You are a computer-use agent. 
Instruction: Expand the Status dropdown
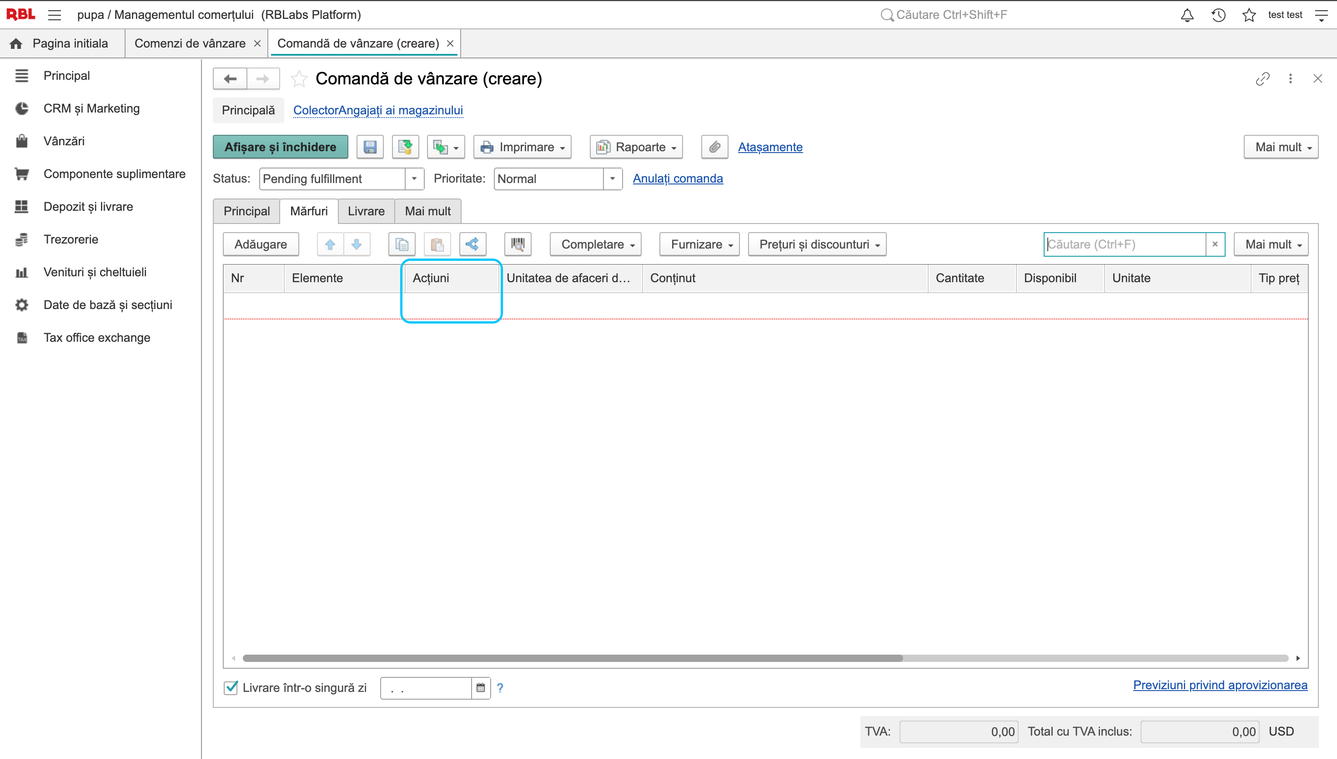(414, 179)
